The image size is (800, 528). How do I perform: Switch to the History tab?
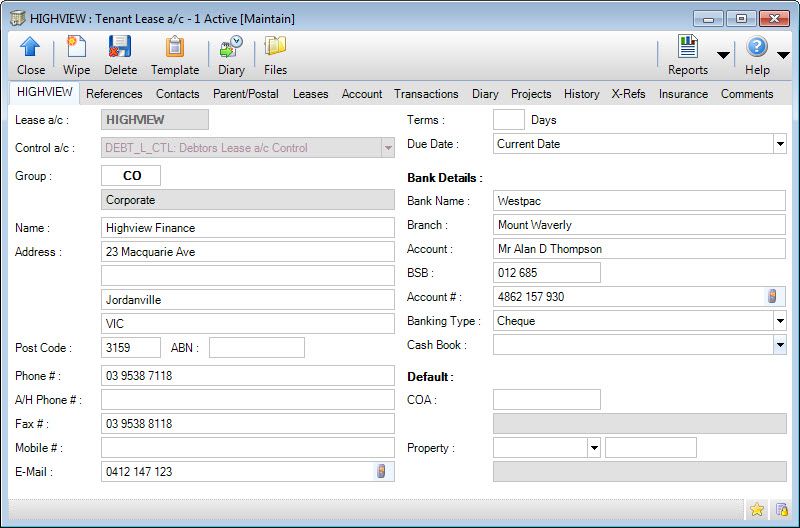coord(582,94)
